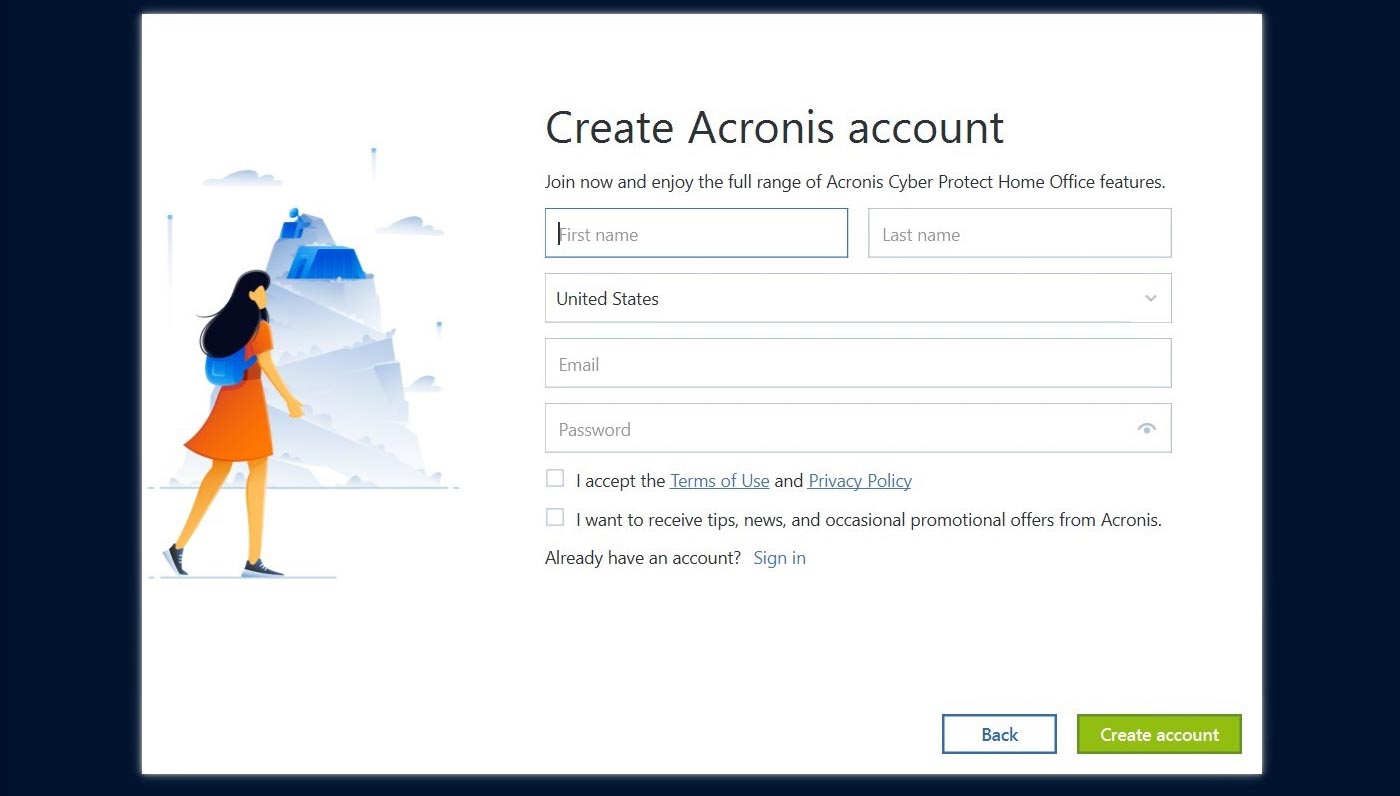Follow the Sign in link

[779, 558]
